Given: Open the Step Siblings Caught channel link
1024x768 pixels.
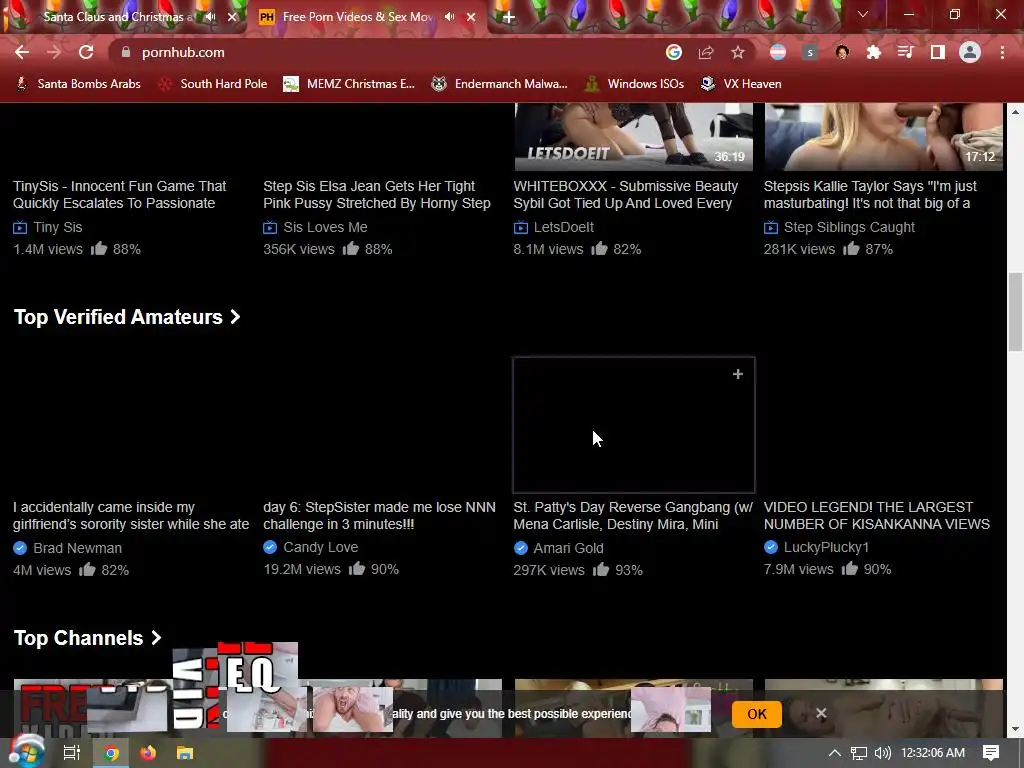Looking at the screenshot, I should coord(849,227).
